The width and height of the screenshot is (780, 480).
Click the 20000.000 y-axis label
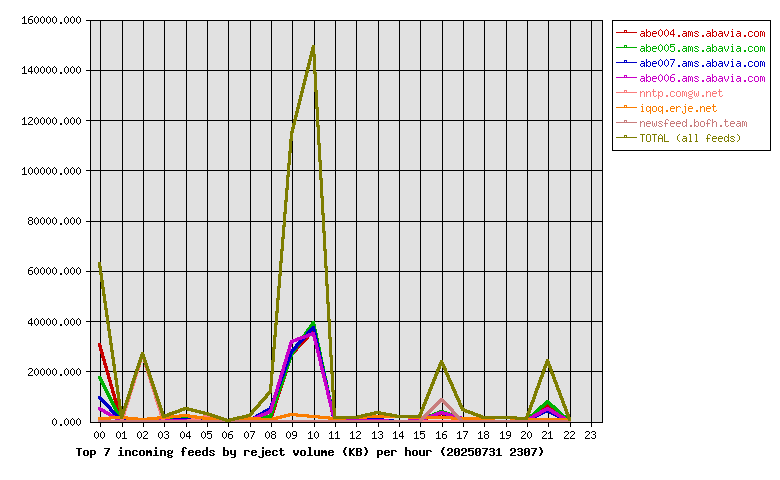(x=54, y=372)
